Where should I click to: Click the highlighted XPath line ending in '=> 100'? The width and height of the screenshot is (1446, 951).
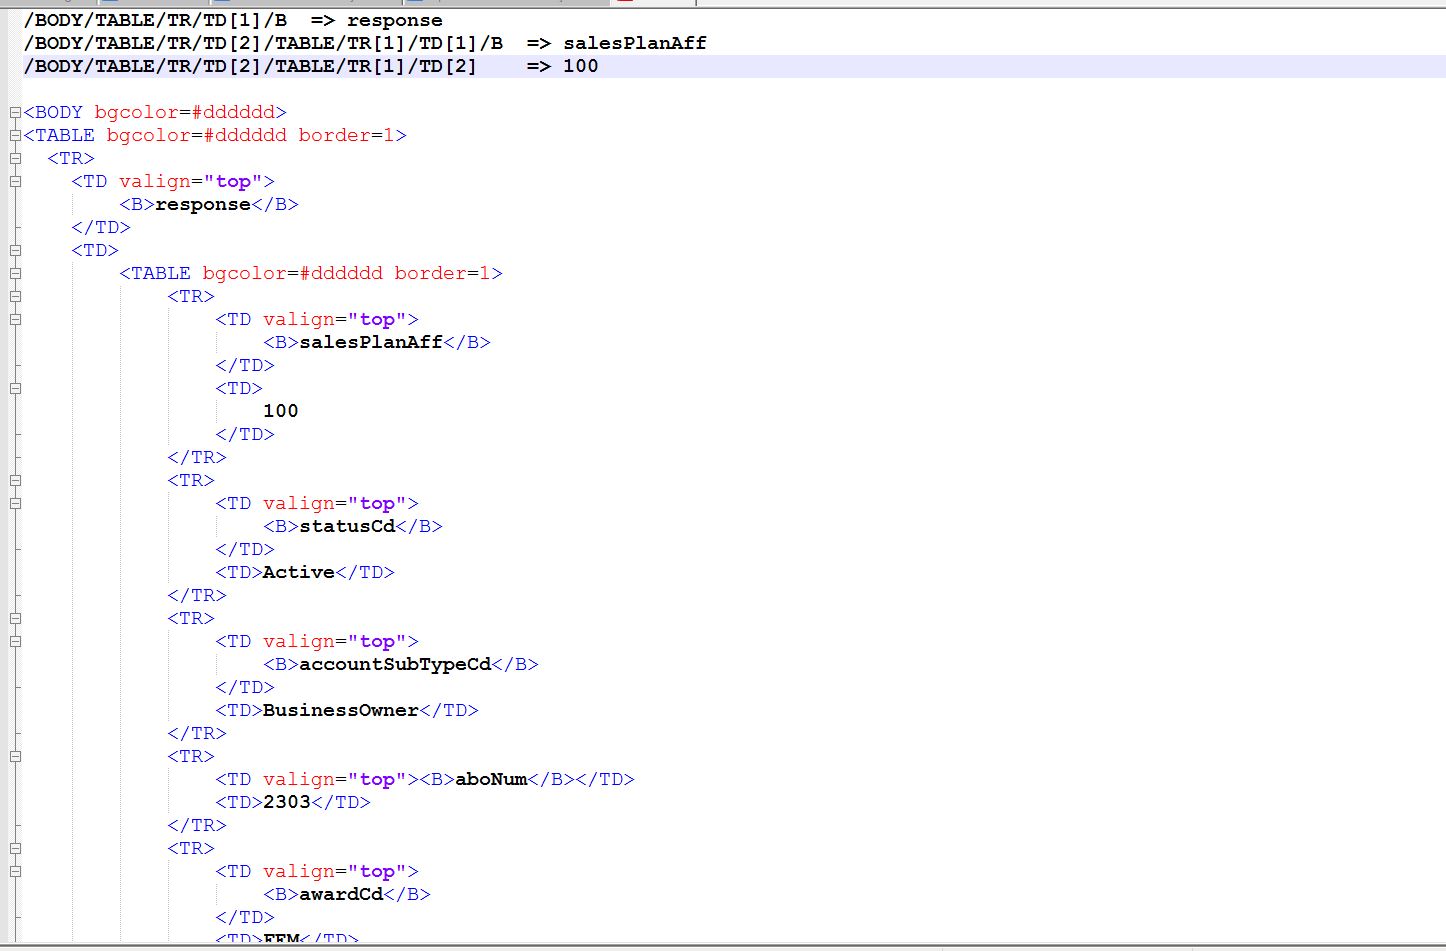311,66
